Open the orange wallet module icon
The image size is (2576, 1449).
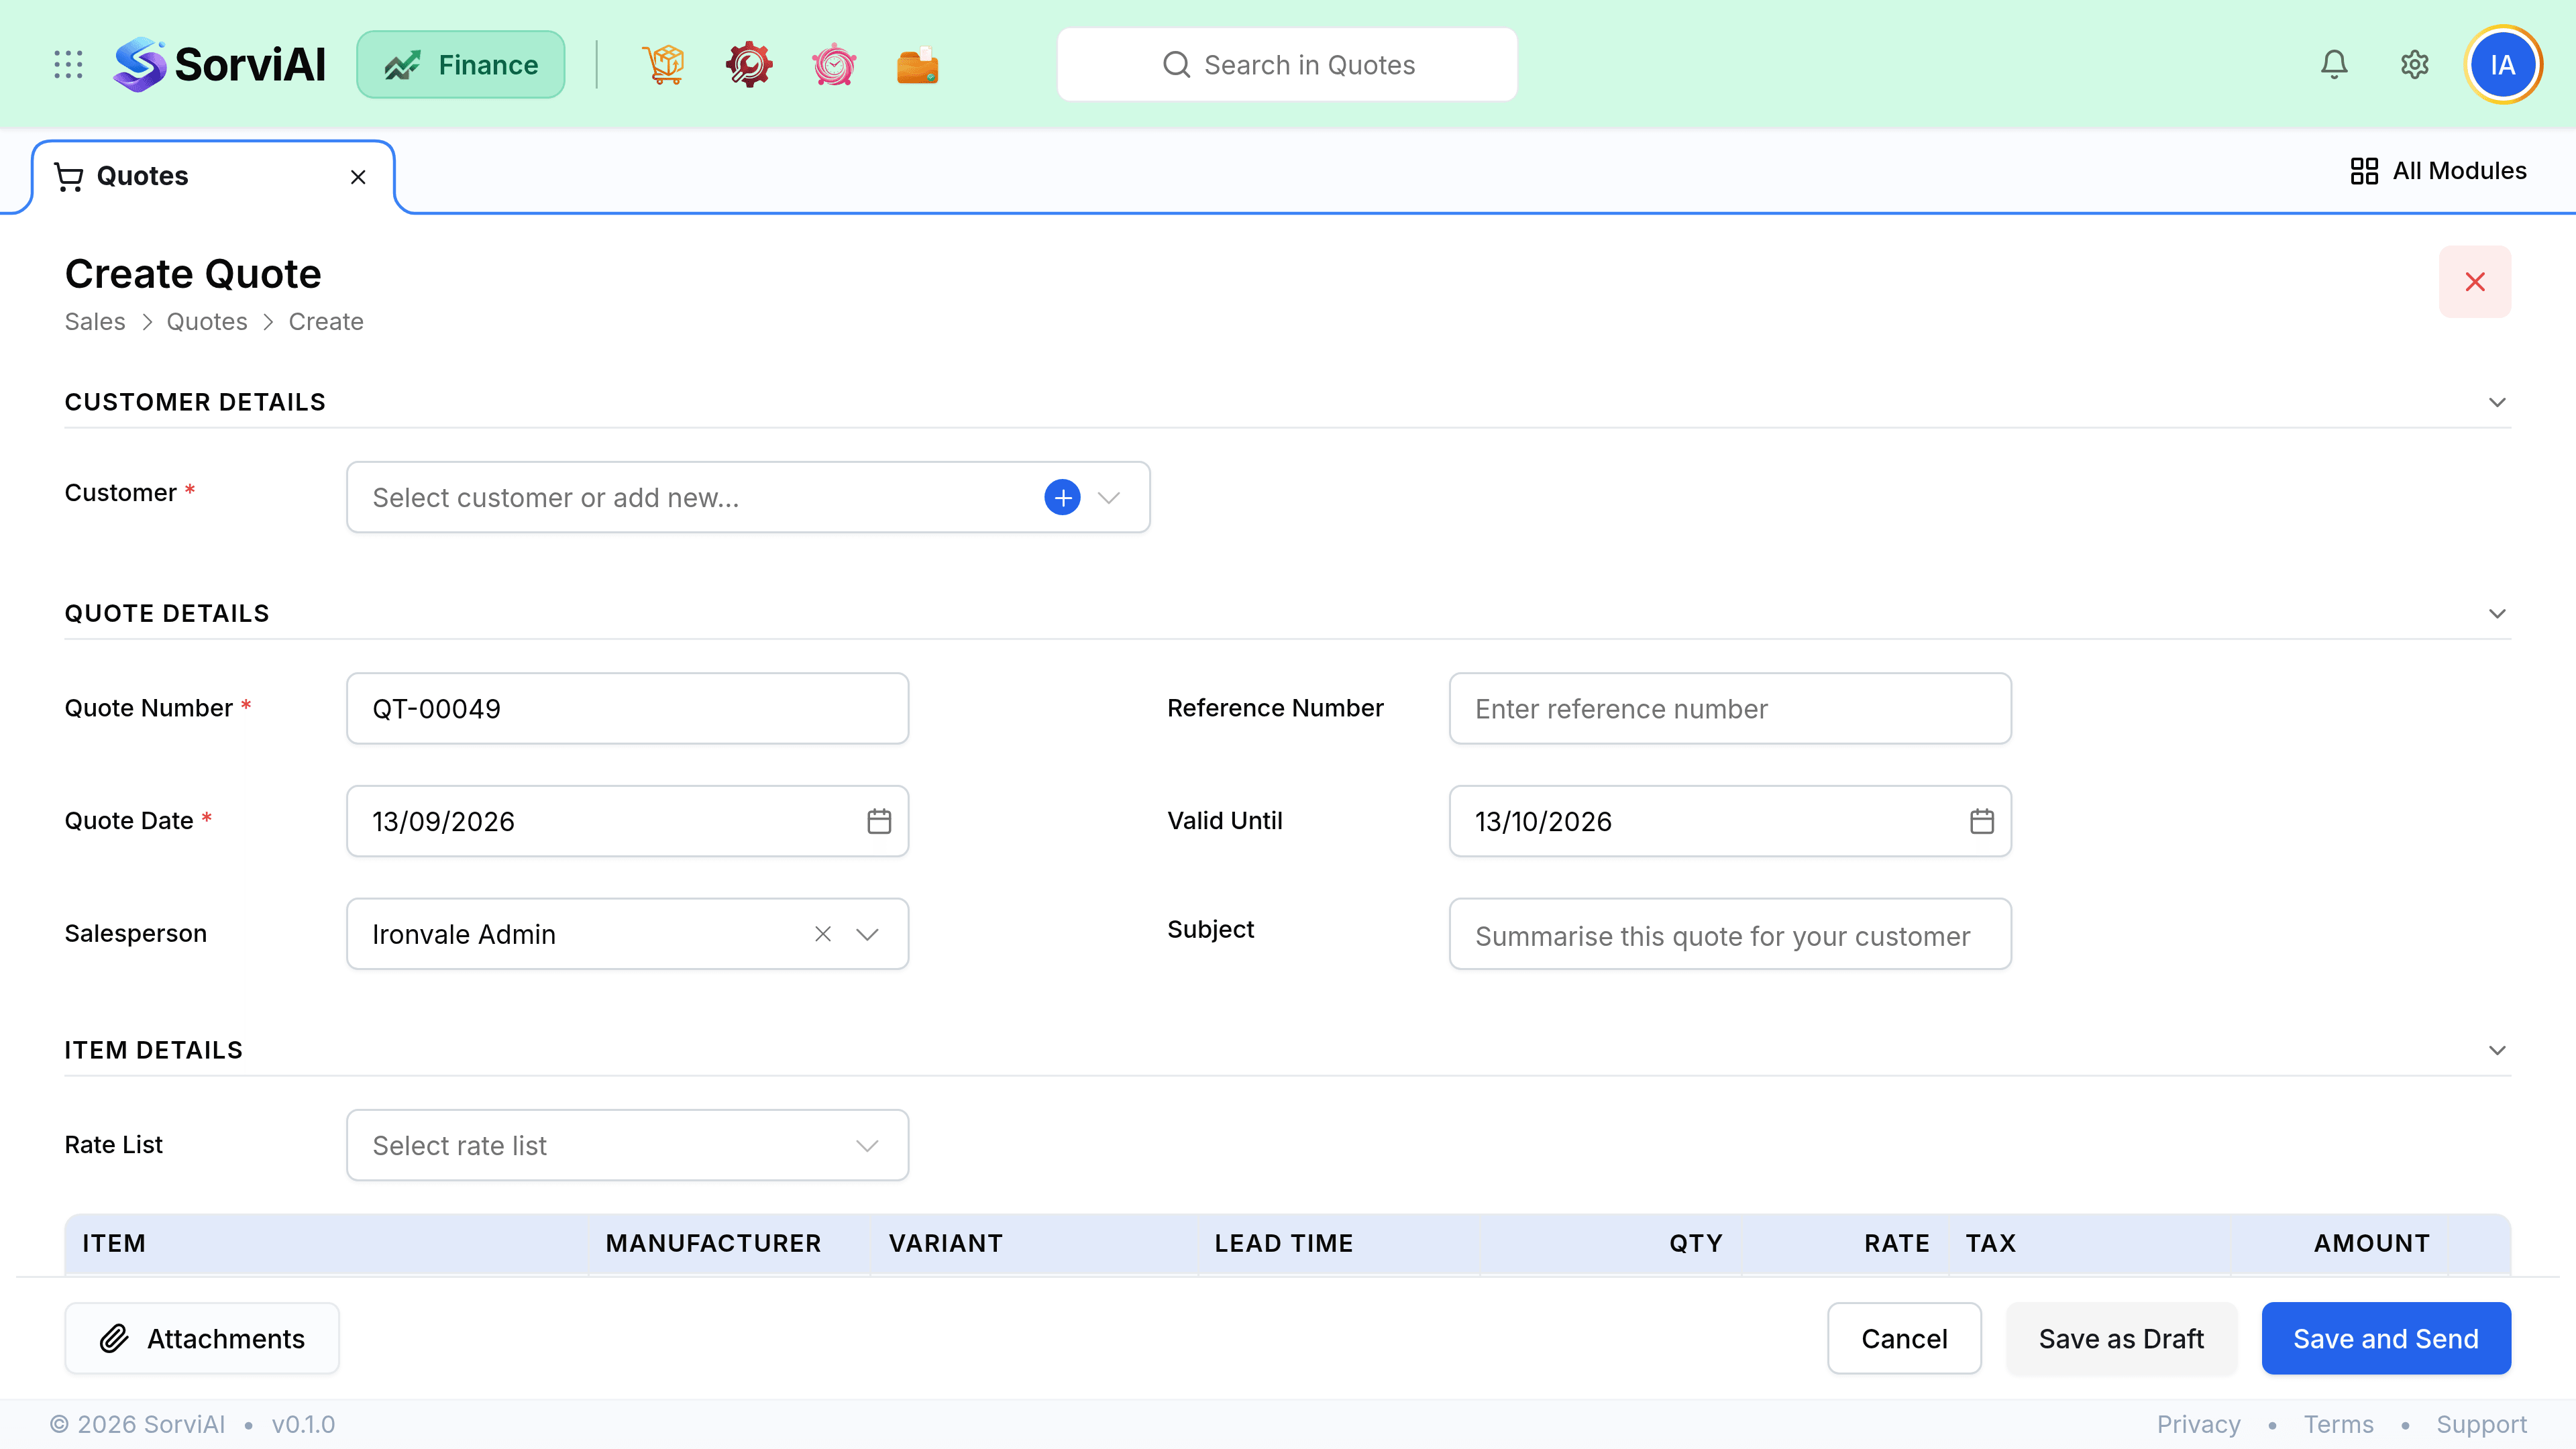918,65
